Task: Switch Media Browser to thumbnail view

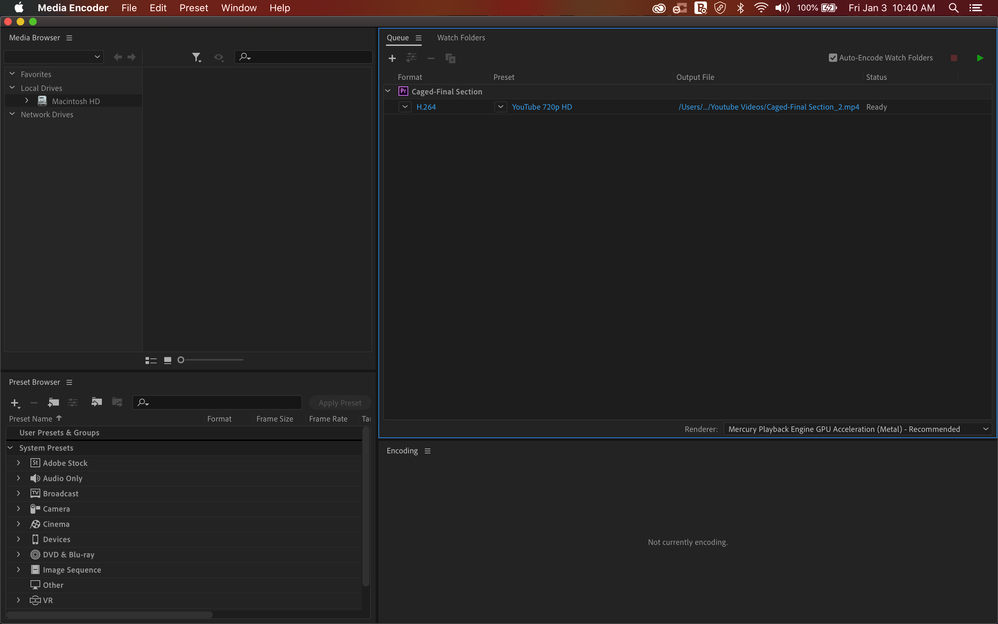Action: click(x=167, y=360)
